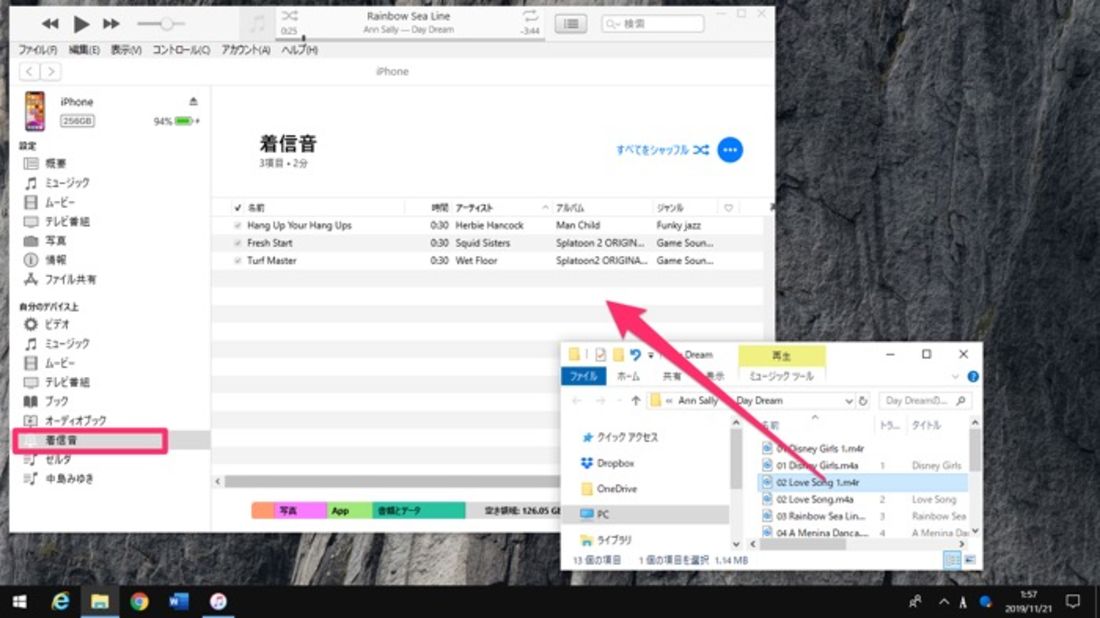Open the ミュージック ツール tab in Explorer

pyautogui.click(x=781, y=377)
